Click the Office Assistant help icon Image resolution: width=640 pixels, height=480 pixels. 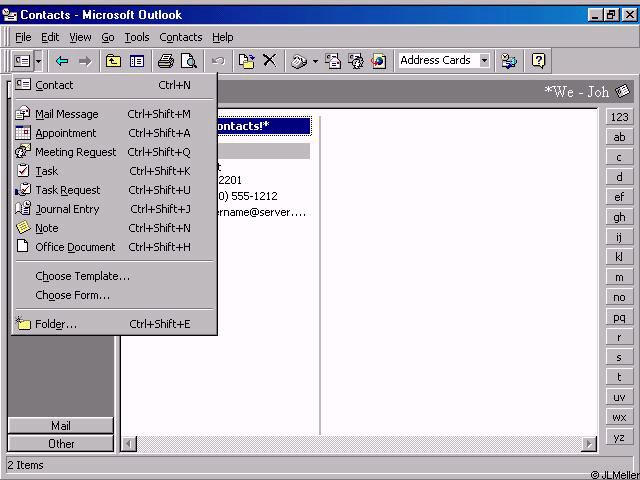pos(538,61)
